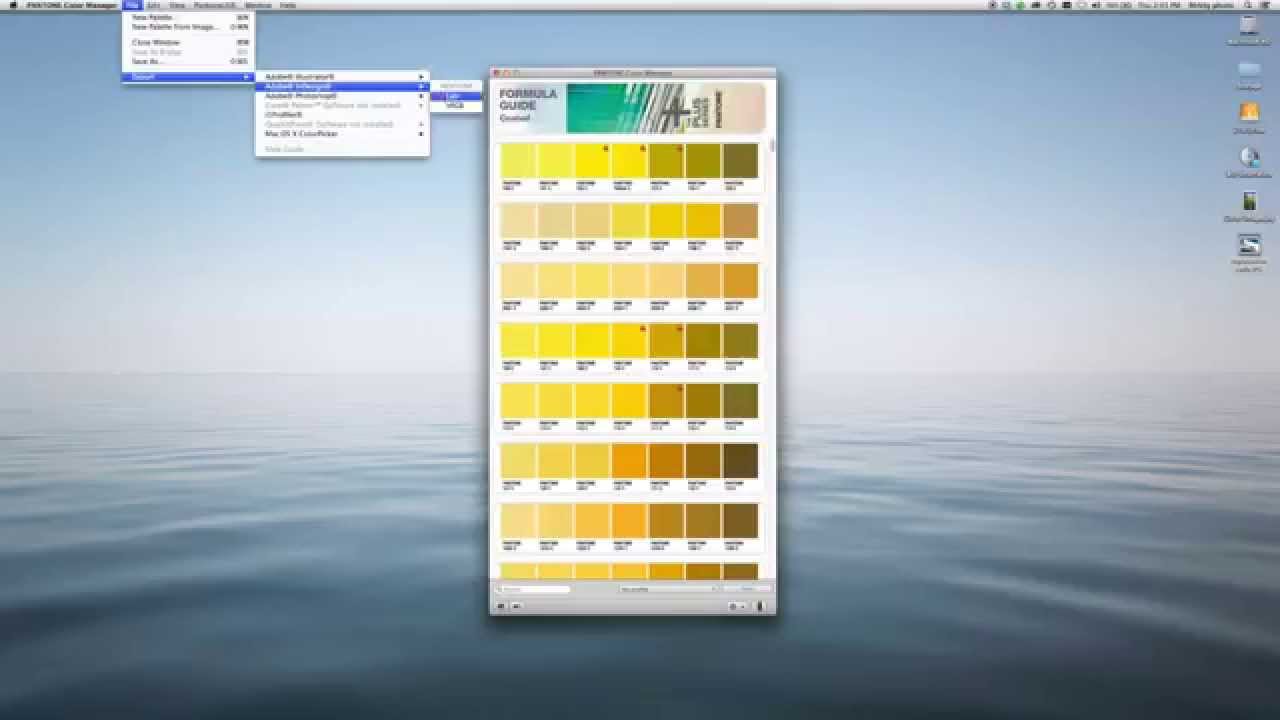
Task: Select the first yellow swatch in the top row
Action: pyautogui.click(x=517, y=161)
